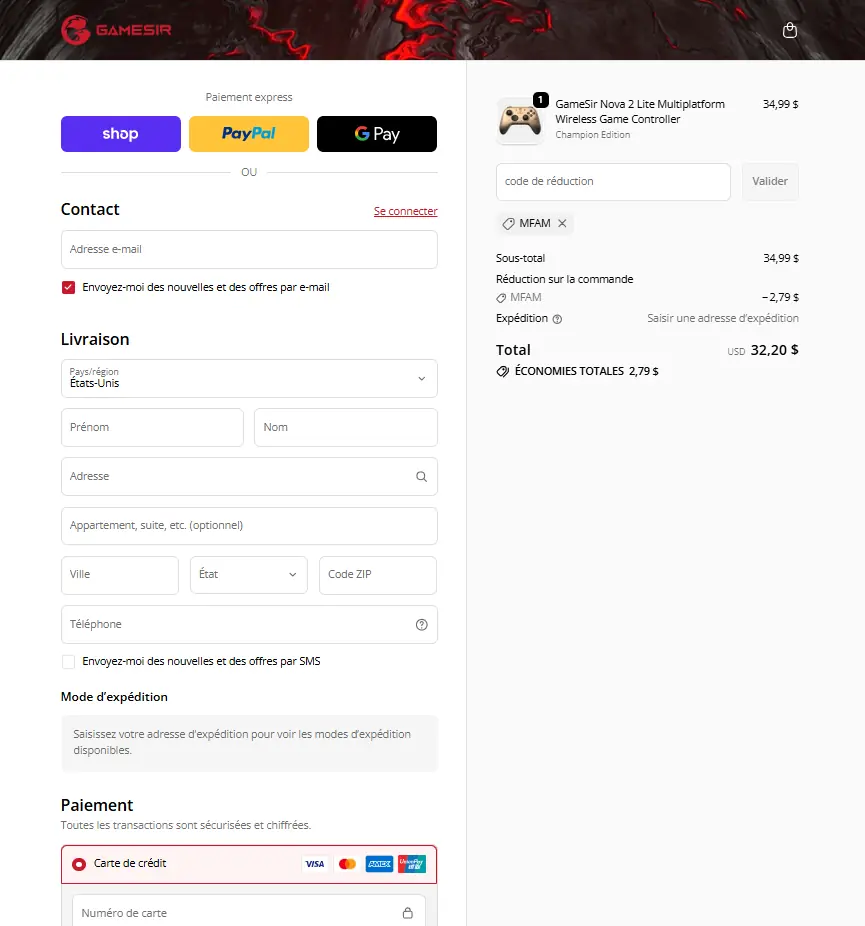Expand the État dropdown

click(x=249, y=575)
